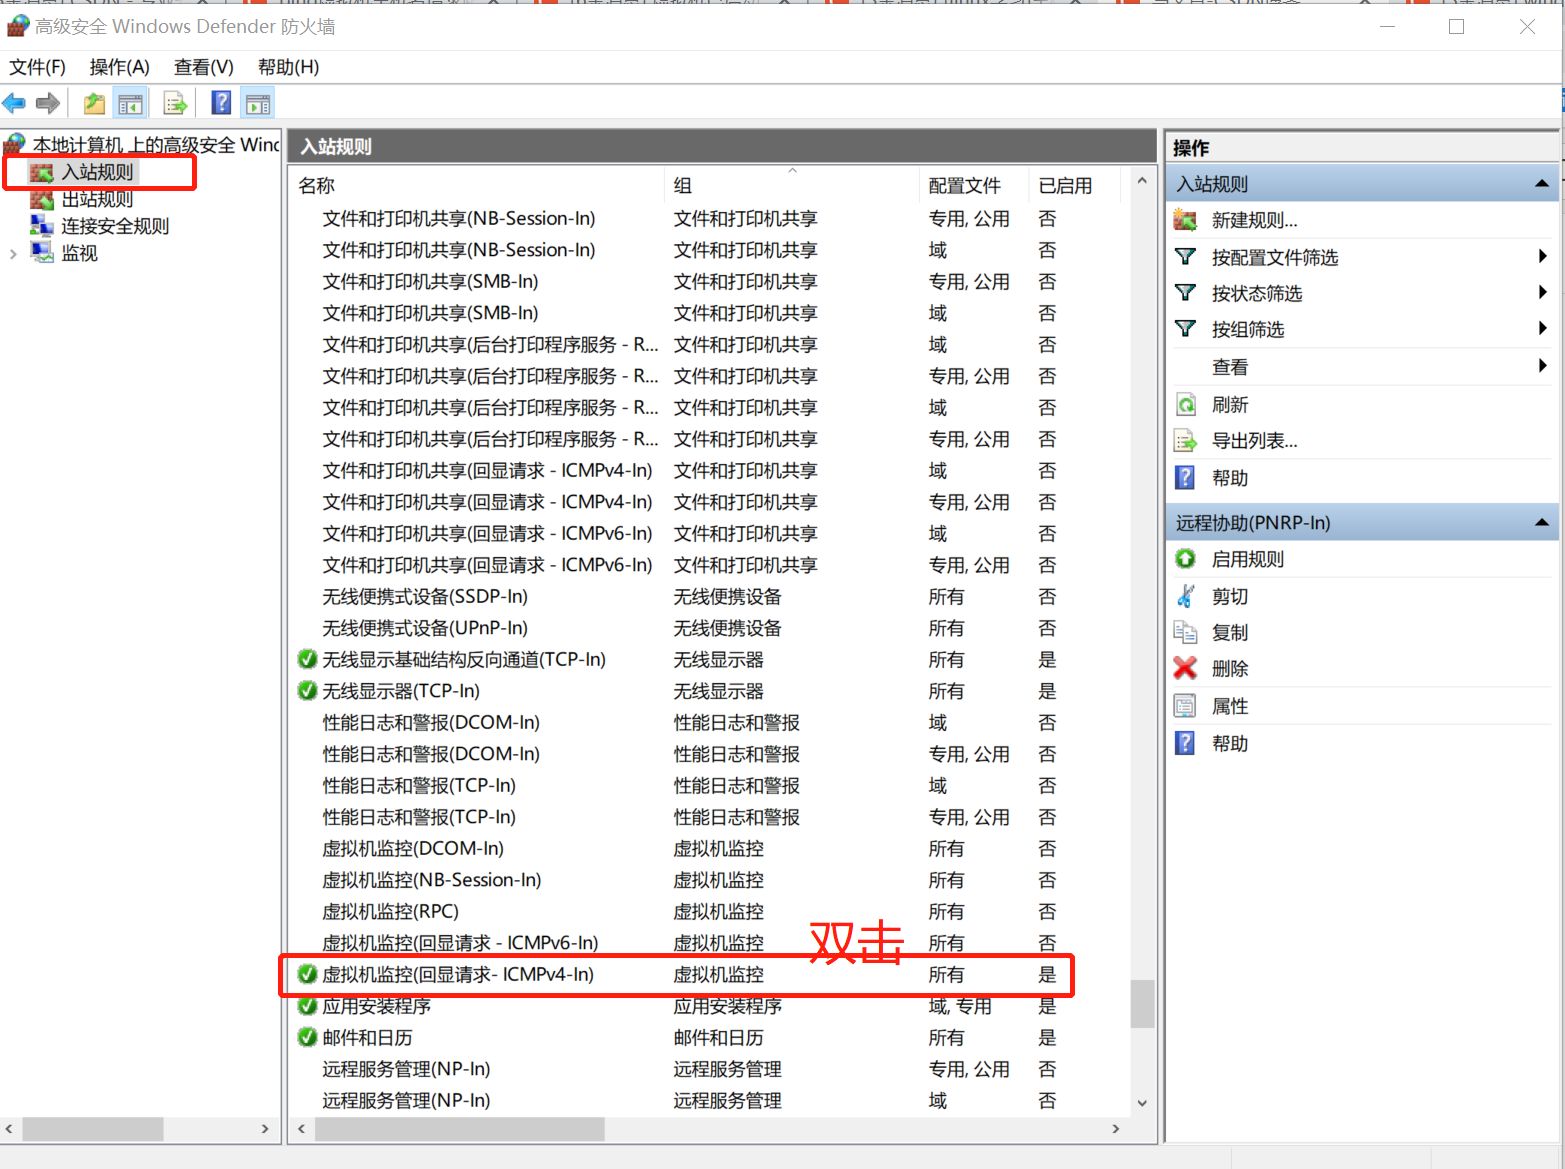Expand the 监视 tree node arrow
Viewport: 1565px width, 1169px height.
(13, 254)
